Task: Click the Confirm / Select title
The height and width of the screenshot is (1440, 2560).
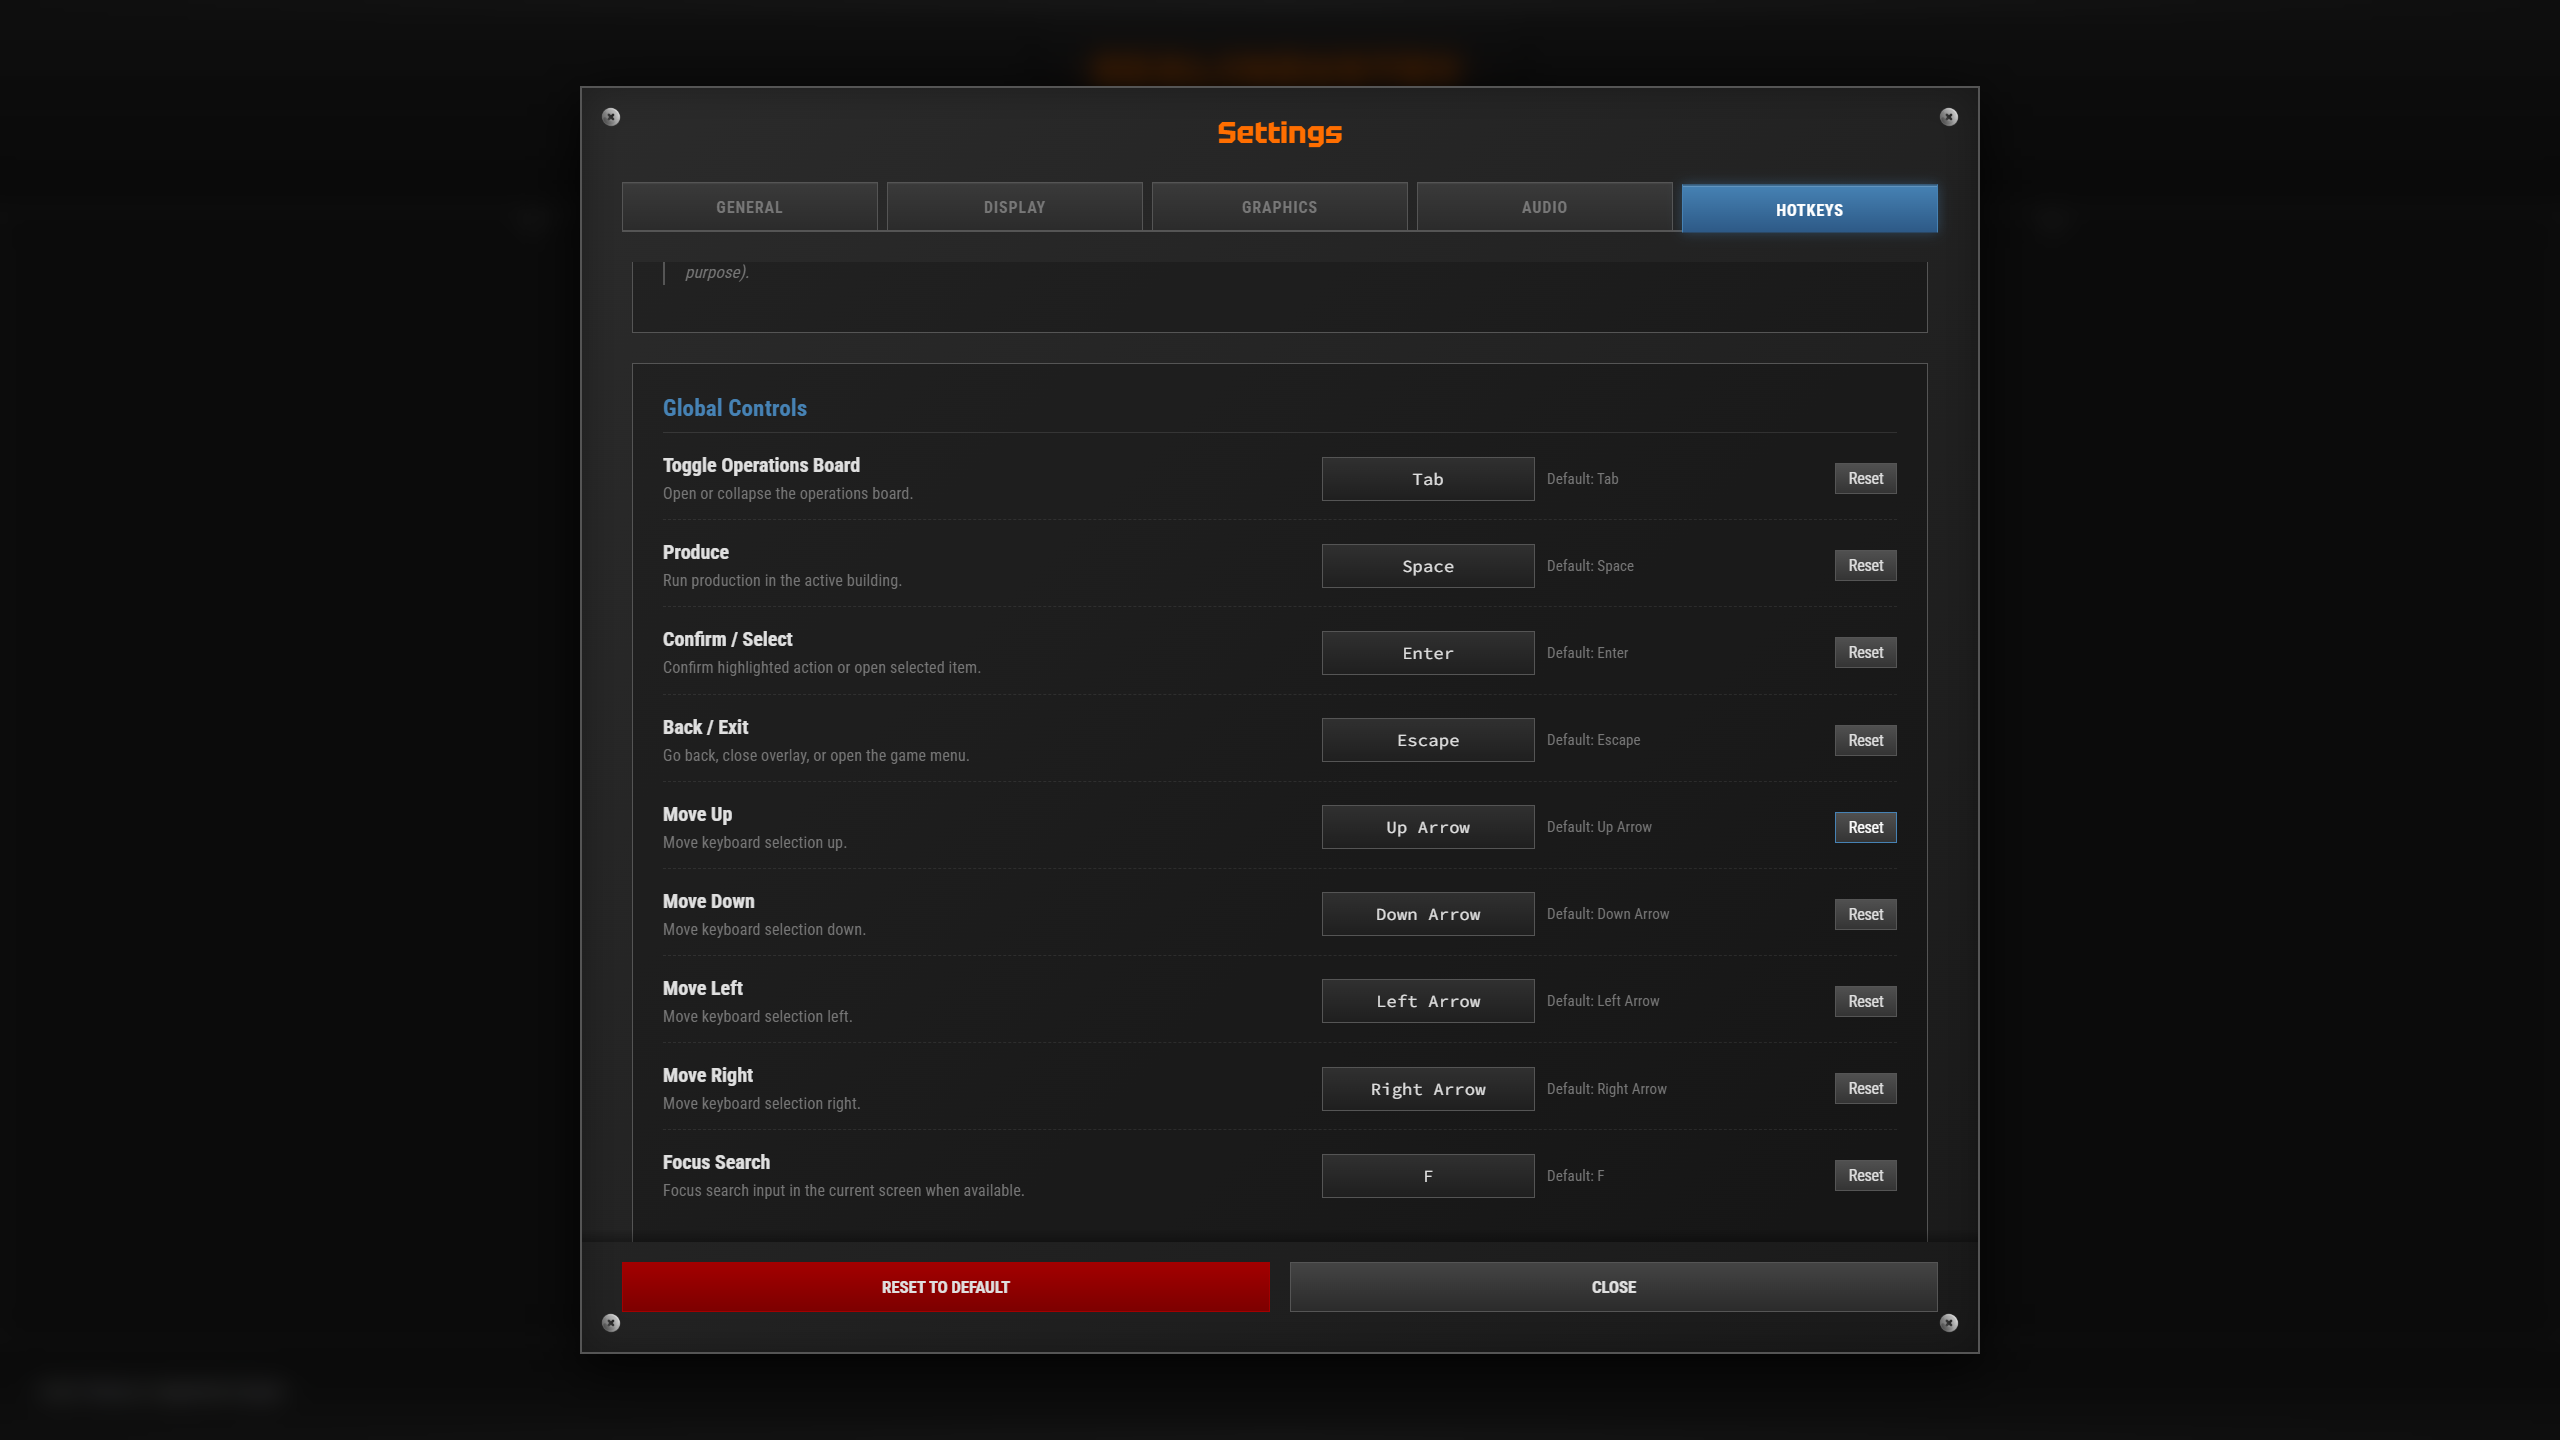Action: tap(727, 639)
